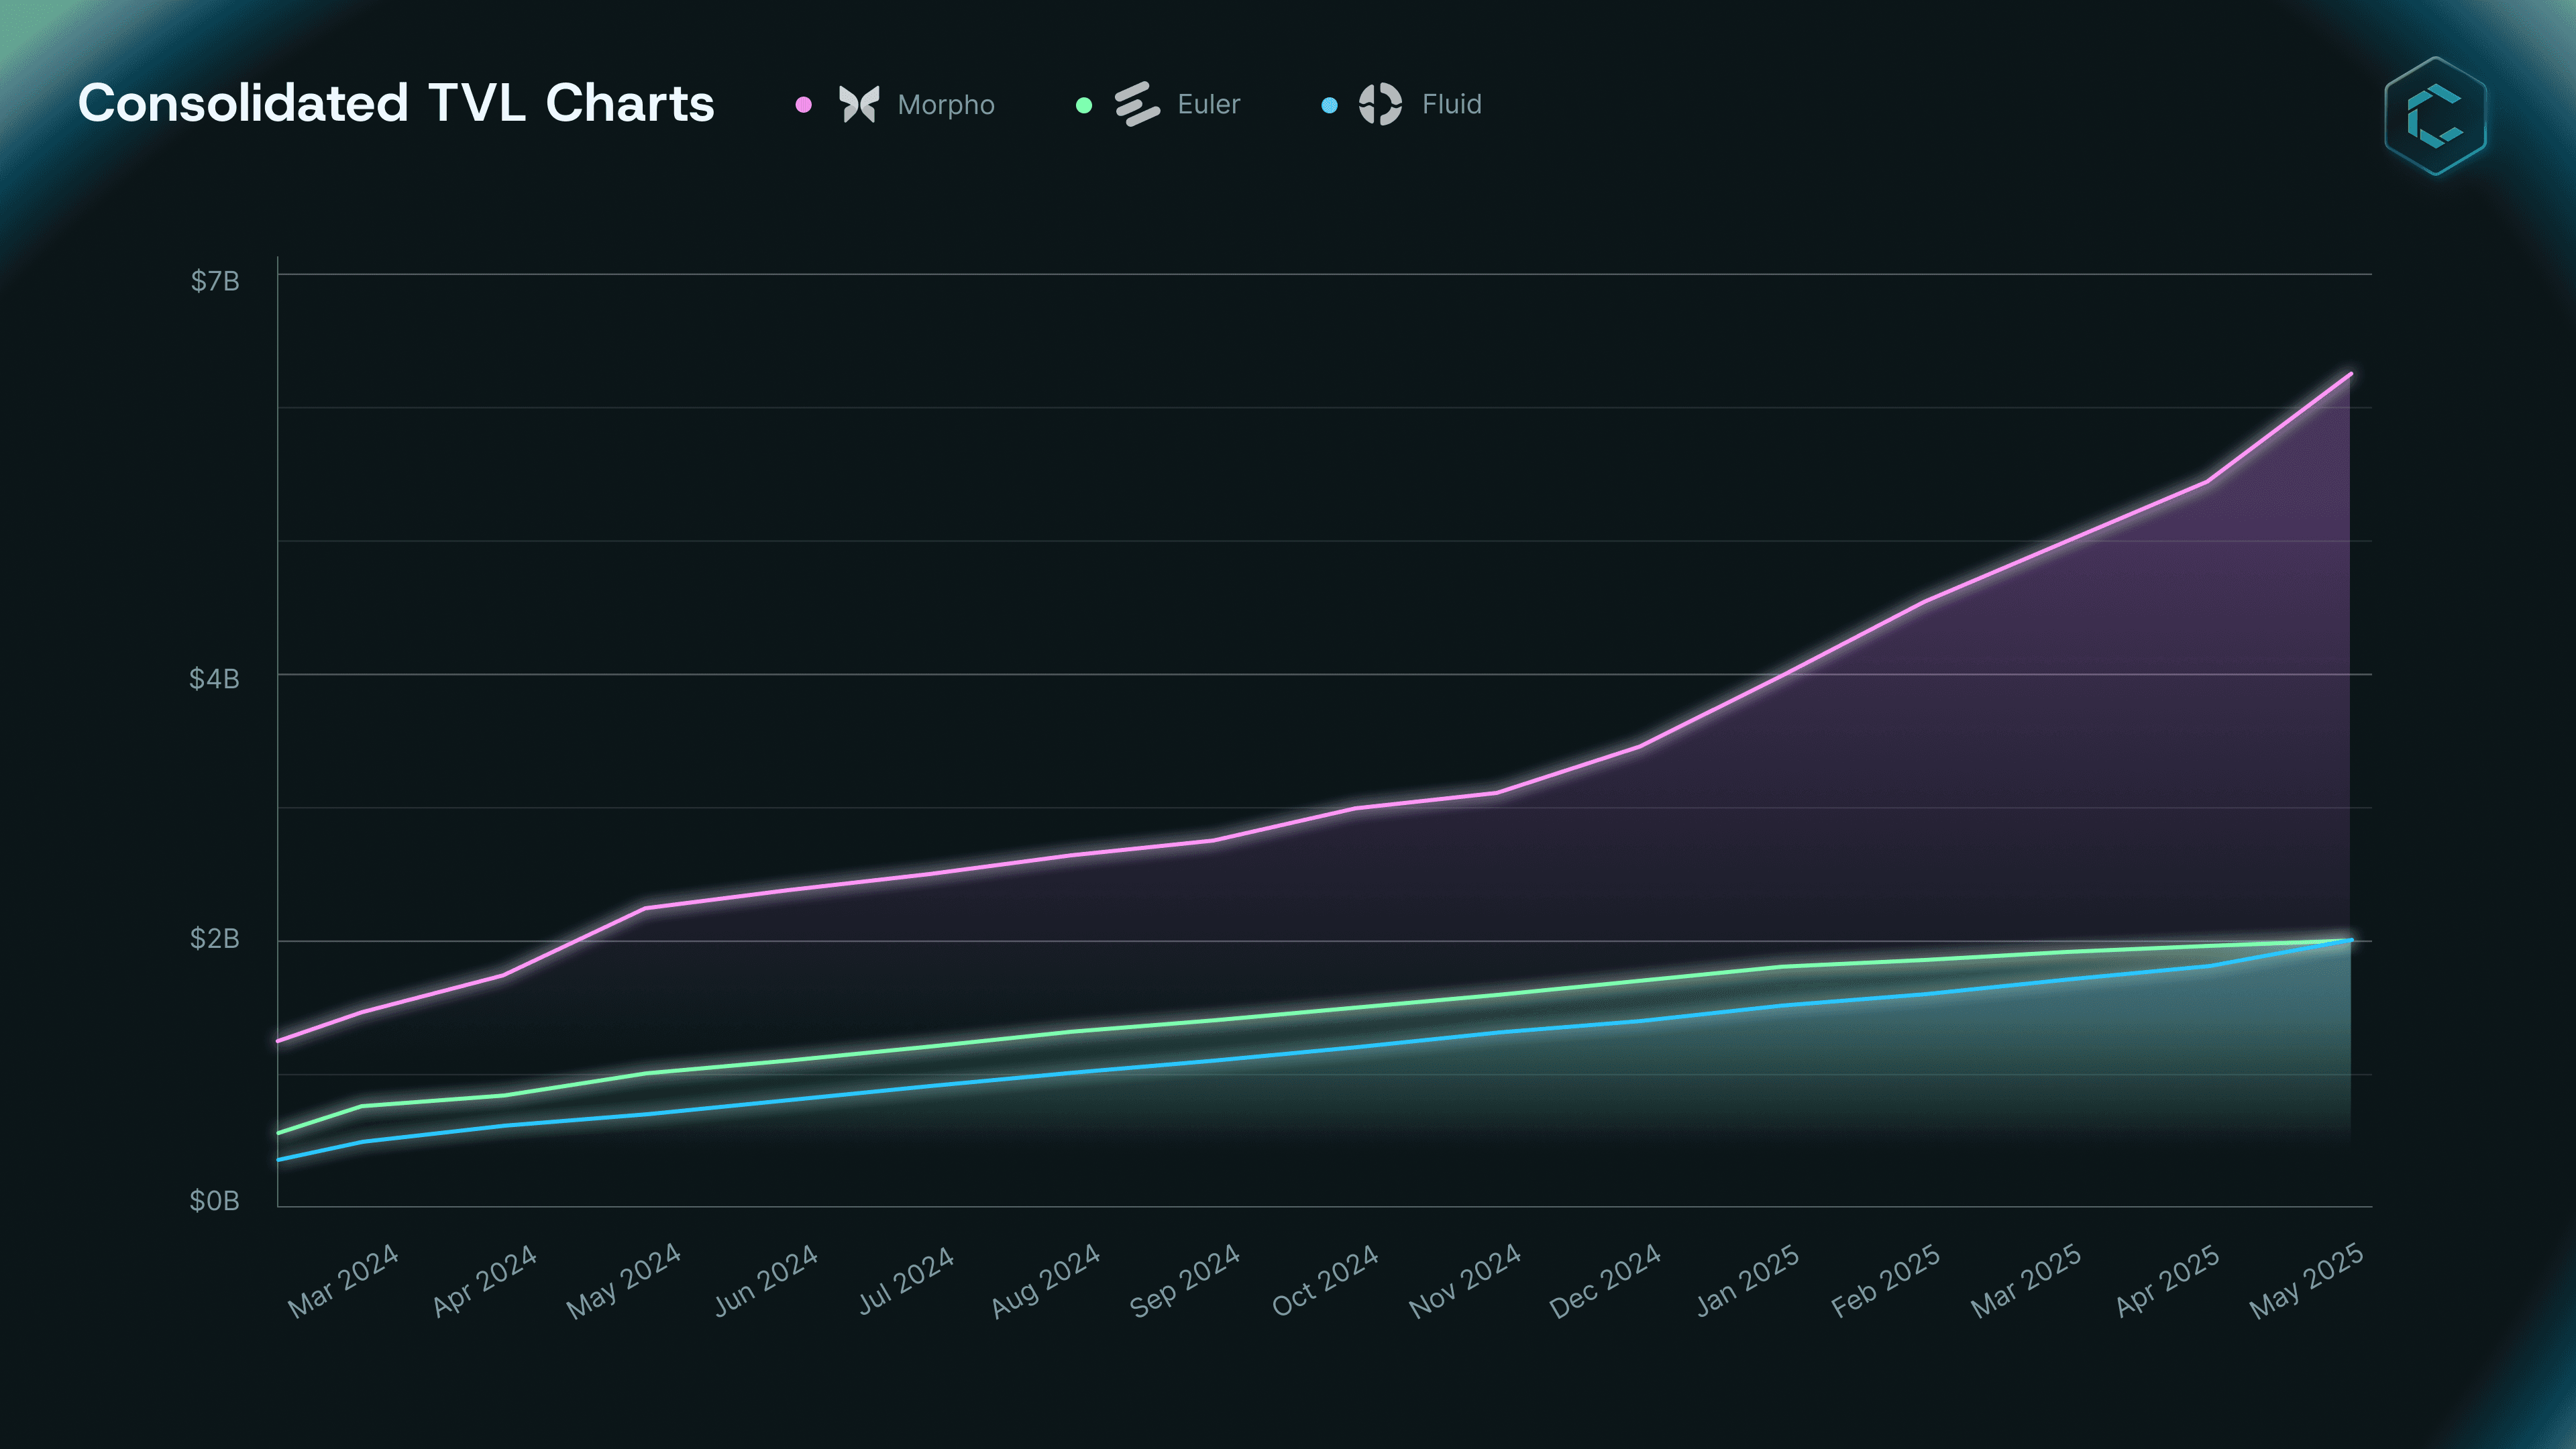Screen dimensions: 2576x1449
Task: Click the Mar 2024 x-axis label
Action: coord(343,1281)
